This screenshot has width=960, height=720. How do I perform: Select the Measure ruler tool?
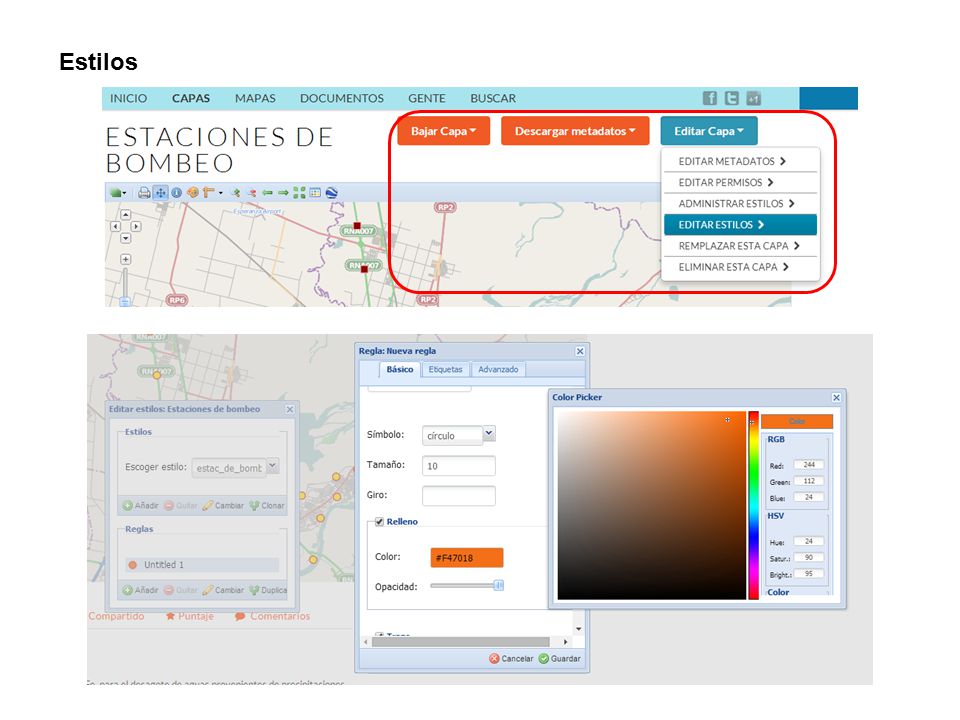click(x=208, y=193)
